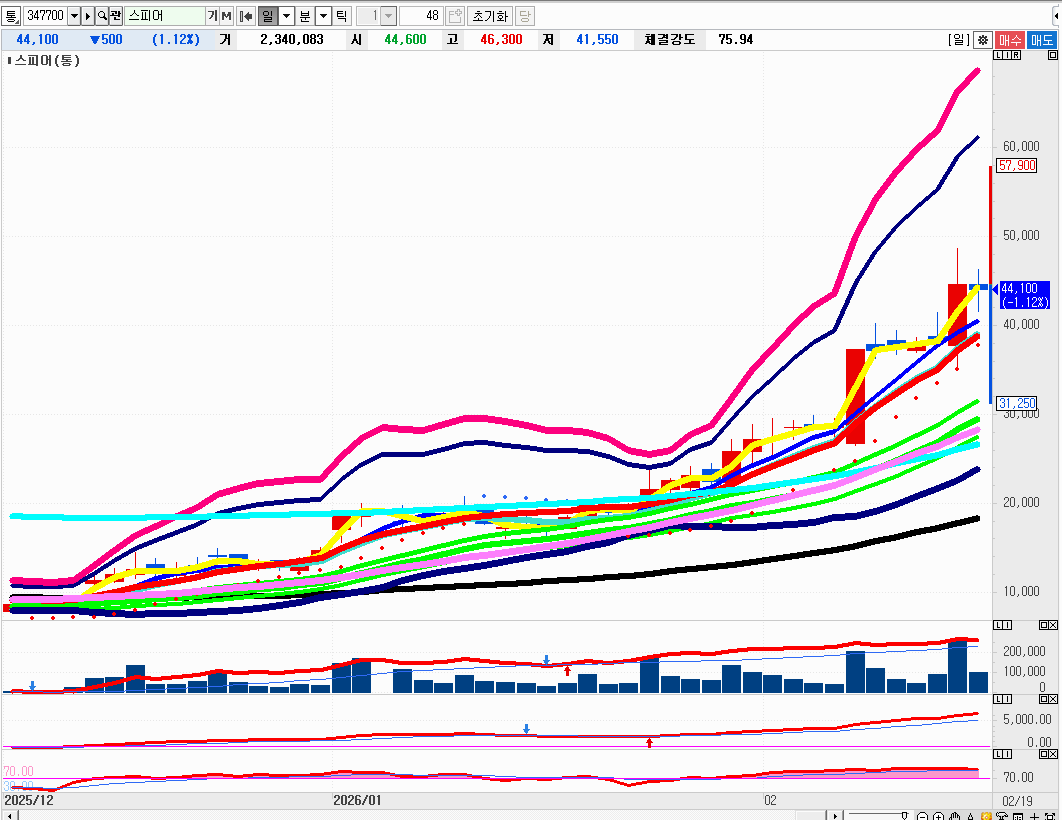The image size is (1062, 820).
Task: Click the add chart icon beside count field
Action: 455,16
